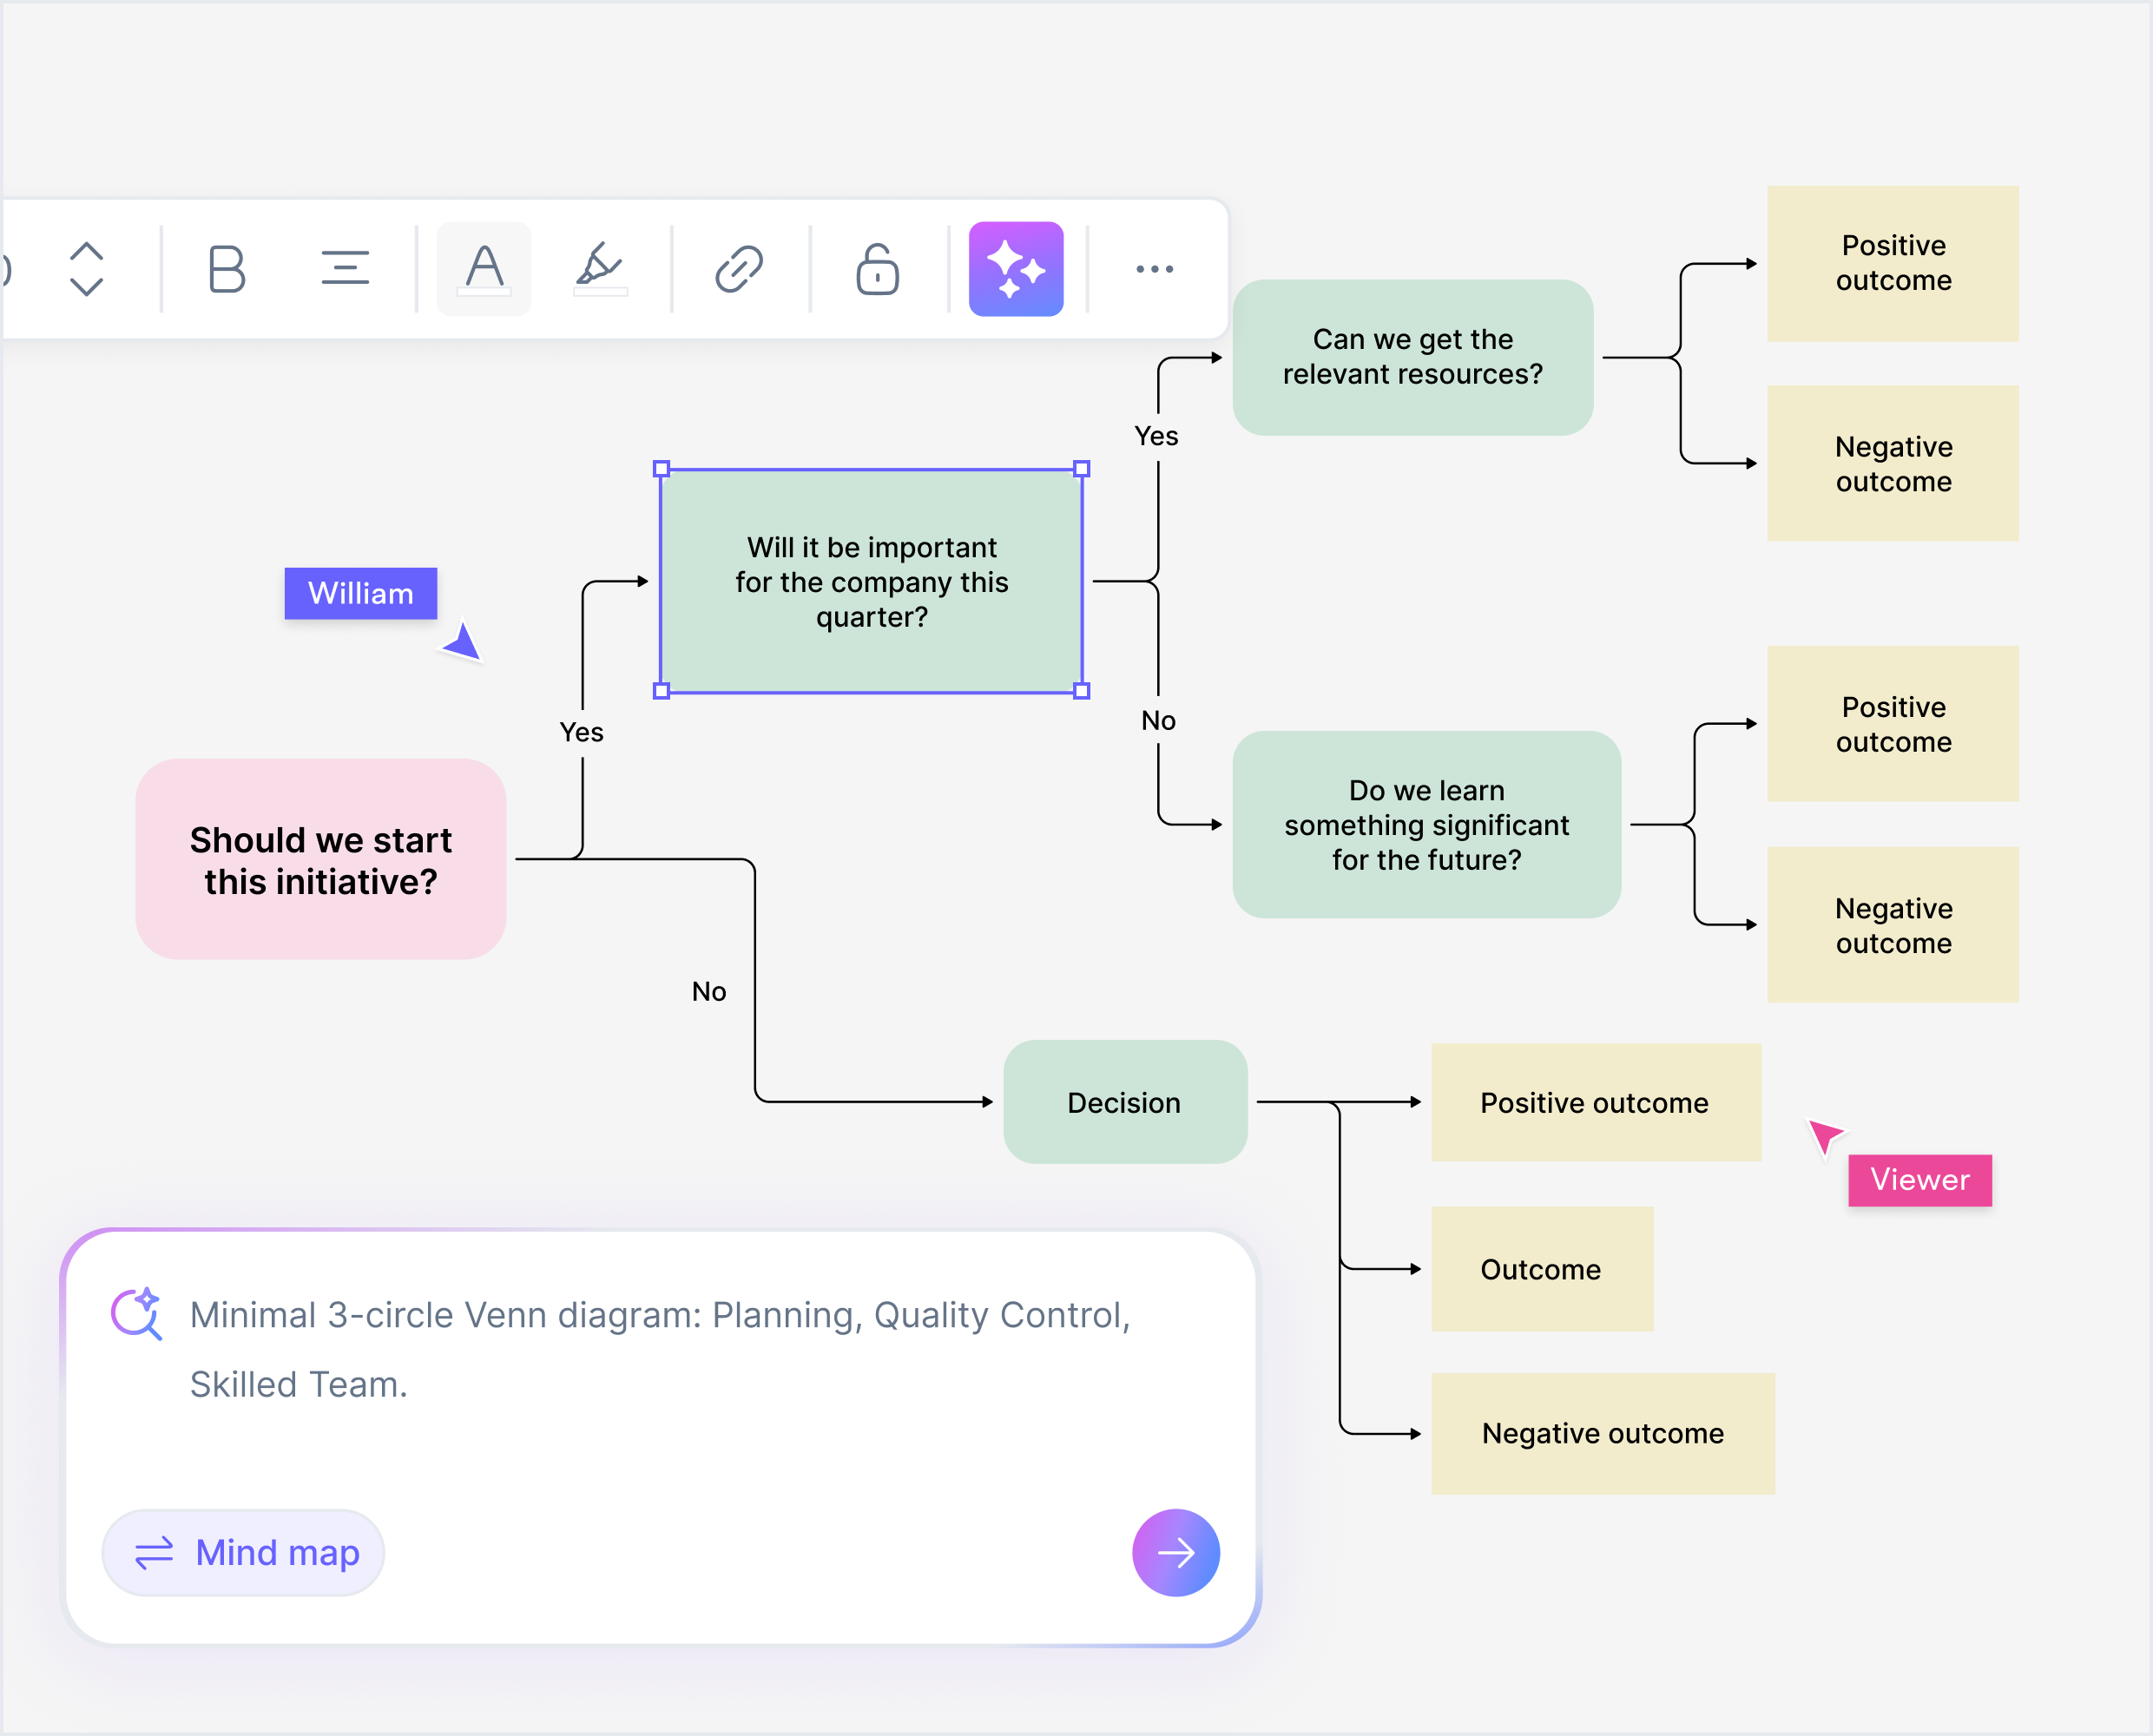2153x1736 pixels.
Task: Open the text color picker
Action: click(484, 269)
